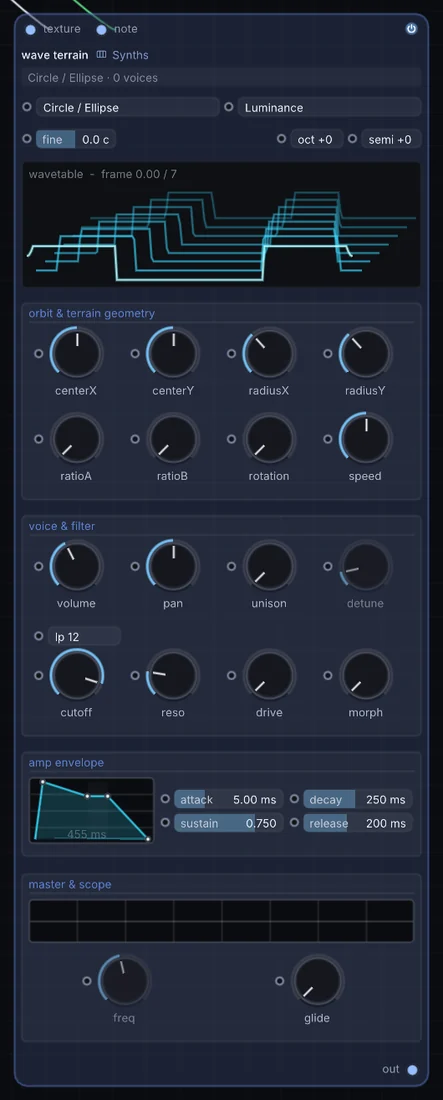Click the detune knob
The image size is (443, 1100).
click(x=365, y=566)
